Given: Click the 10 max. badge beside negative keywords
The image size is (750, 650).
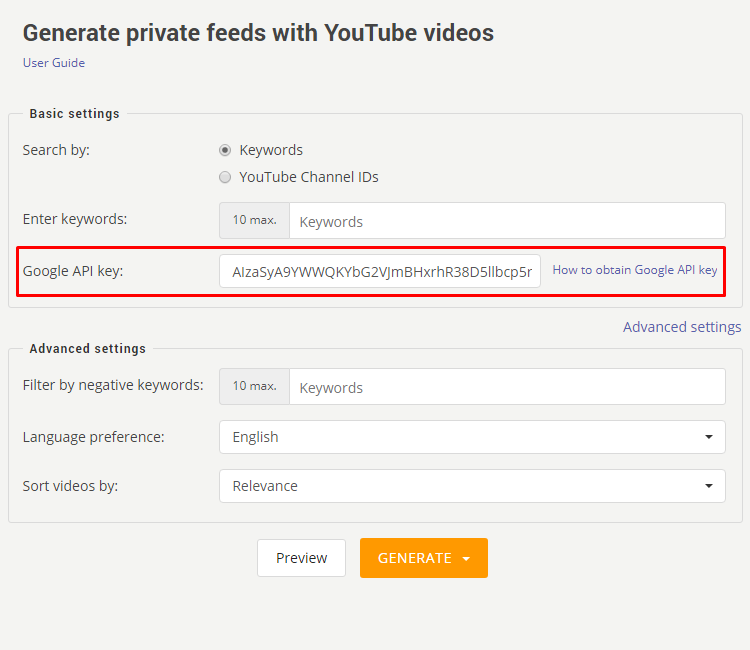Looking at the screenshot, I should coord(254,386).
